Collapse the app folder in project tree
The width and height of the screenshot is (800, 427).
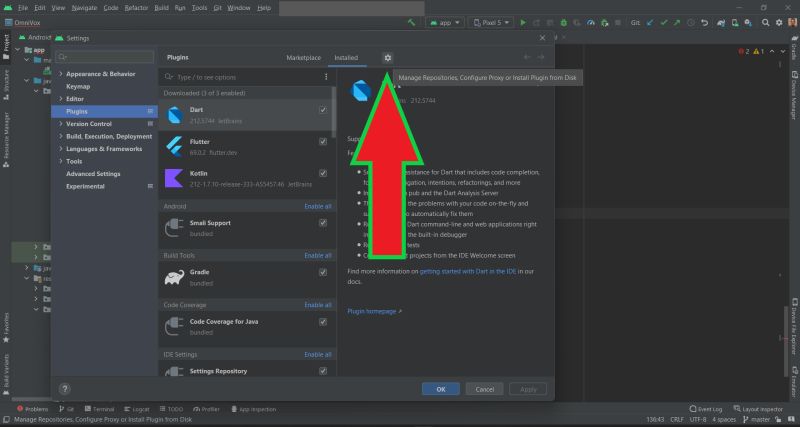click(18, 50)
